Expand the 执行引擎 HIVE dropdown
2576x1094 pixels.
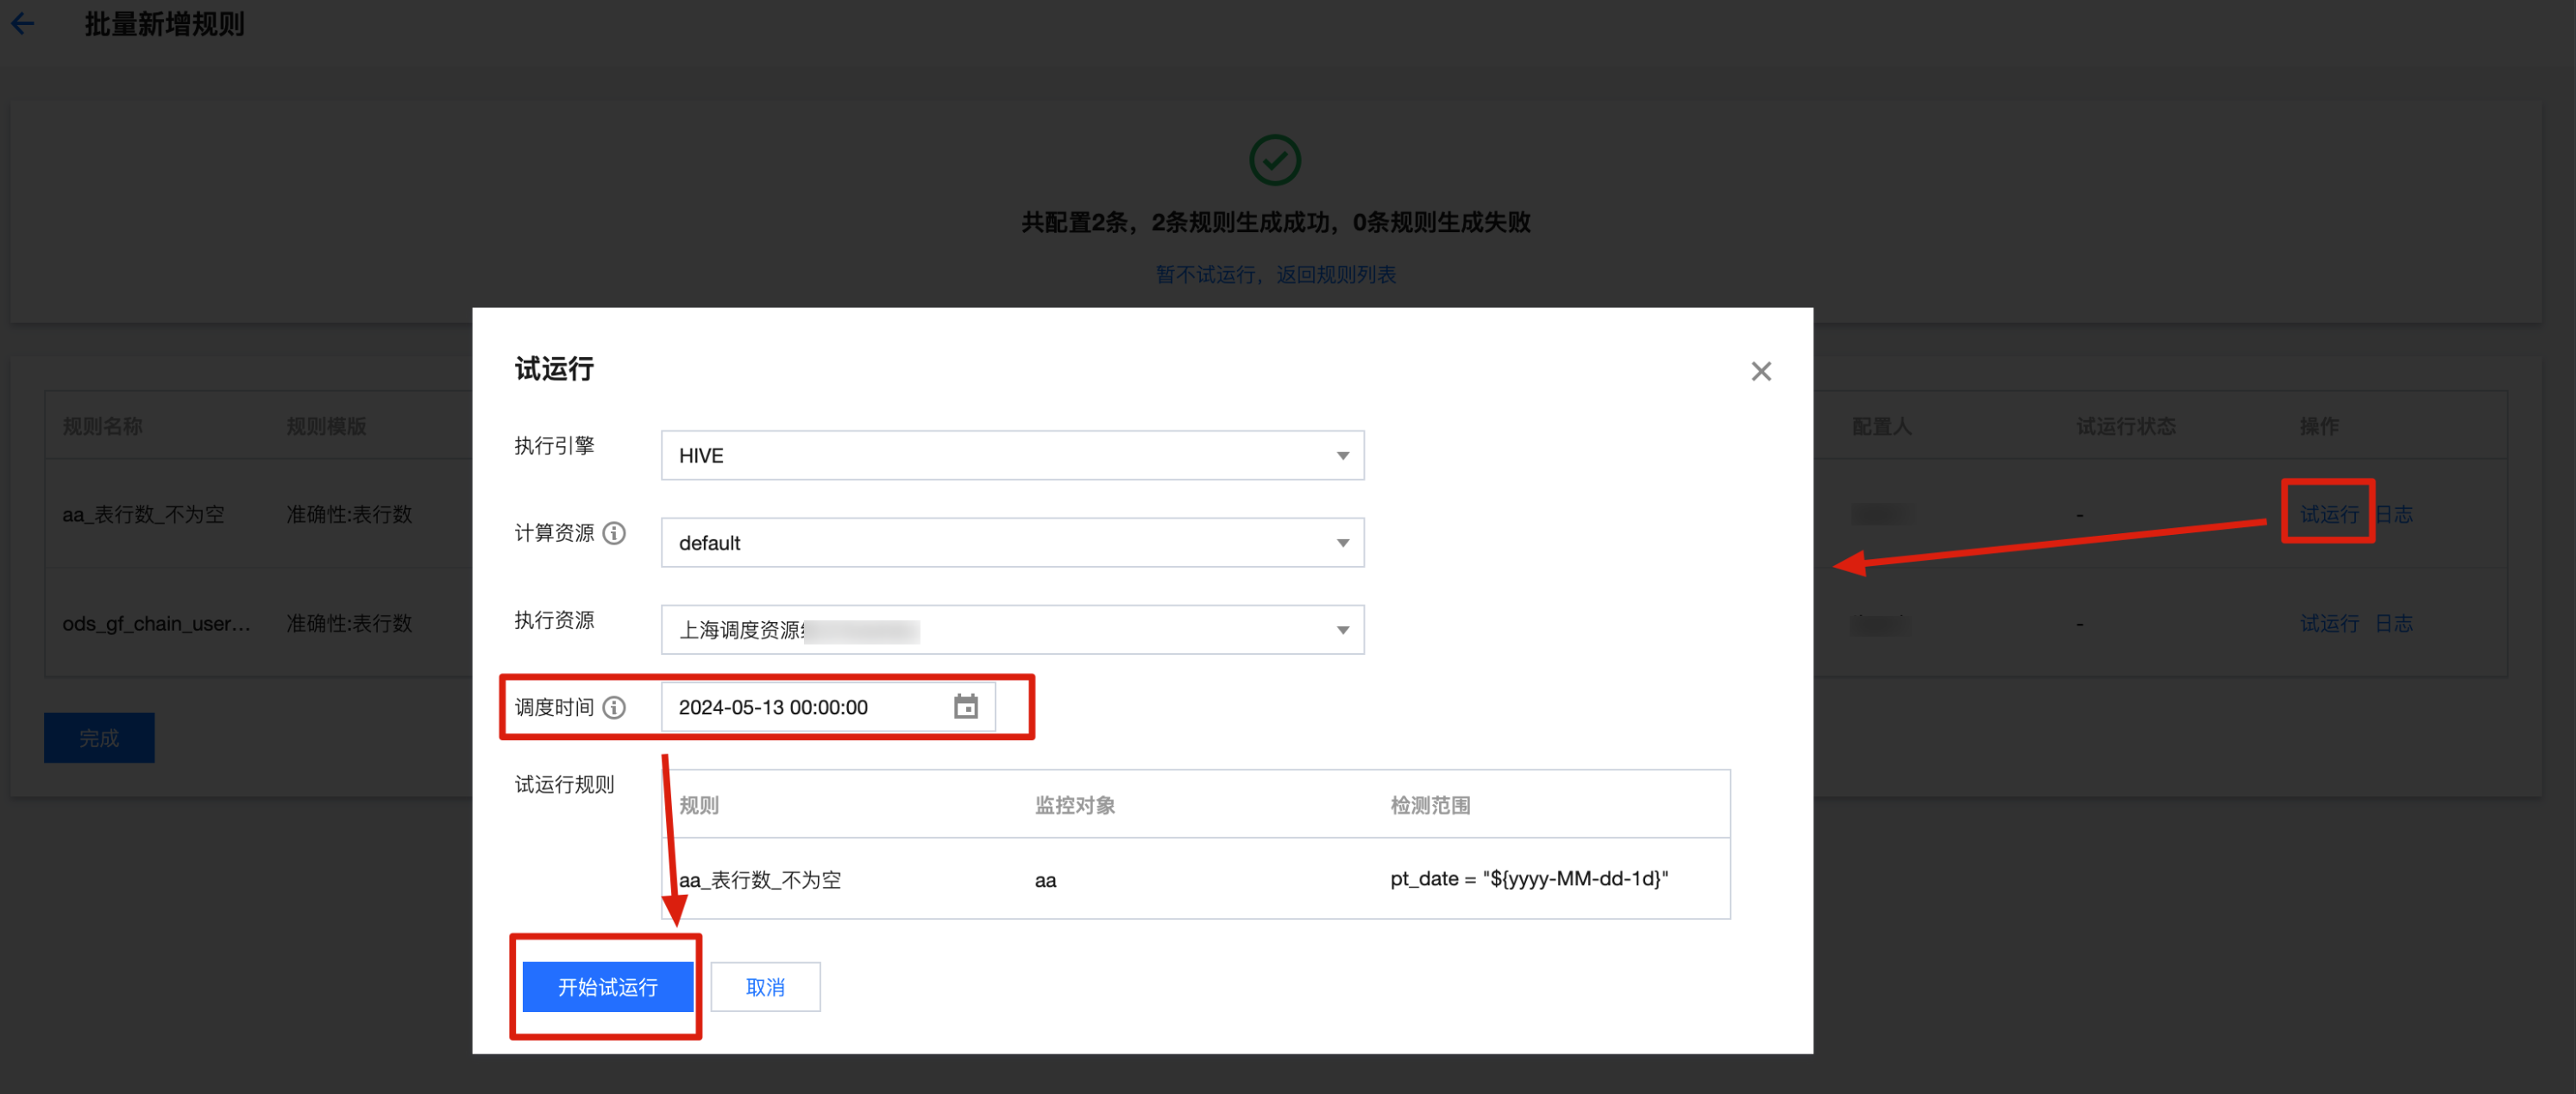click(1012, 455)
